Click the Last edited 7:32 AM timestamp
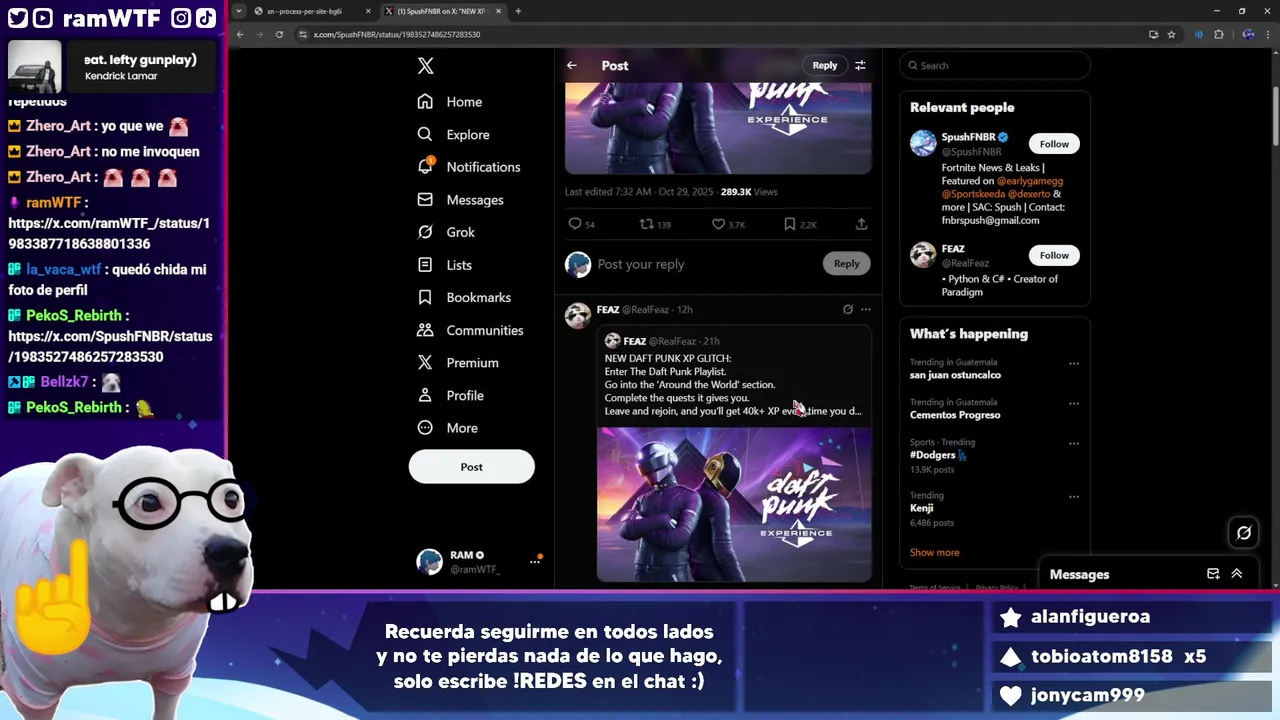This screenshot has height=720, width=1280. coord(640,191)
